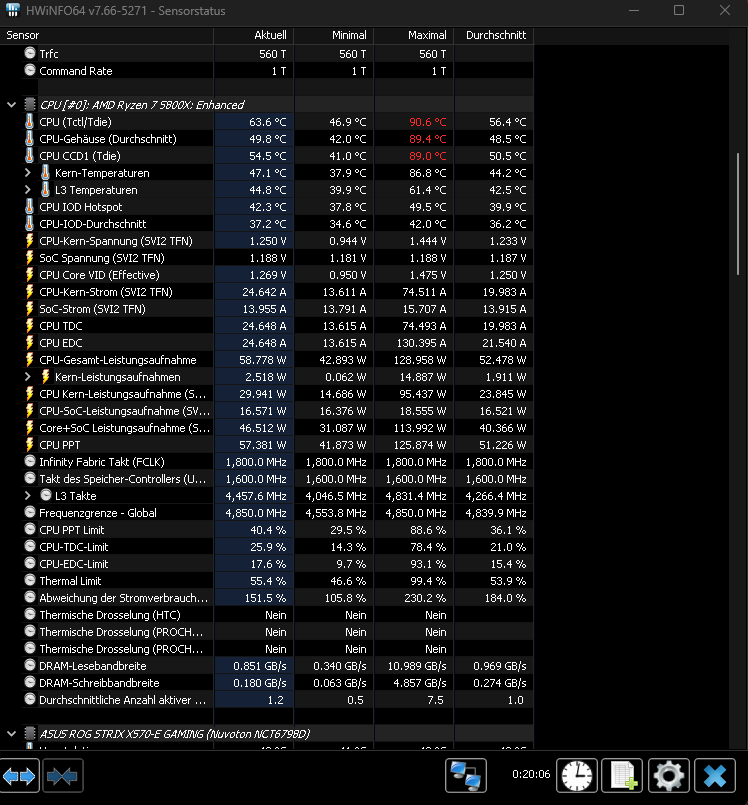Viewport: 748px width, 805px height.
Task: Select SoC-Strom (SVI2 TFN) row
Action: pos(277,309)
